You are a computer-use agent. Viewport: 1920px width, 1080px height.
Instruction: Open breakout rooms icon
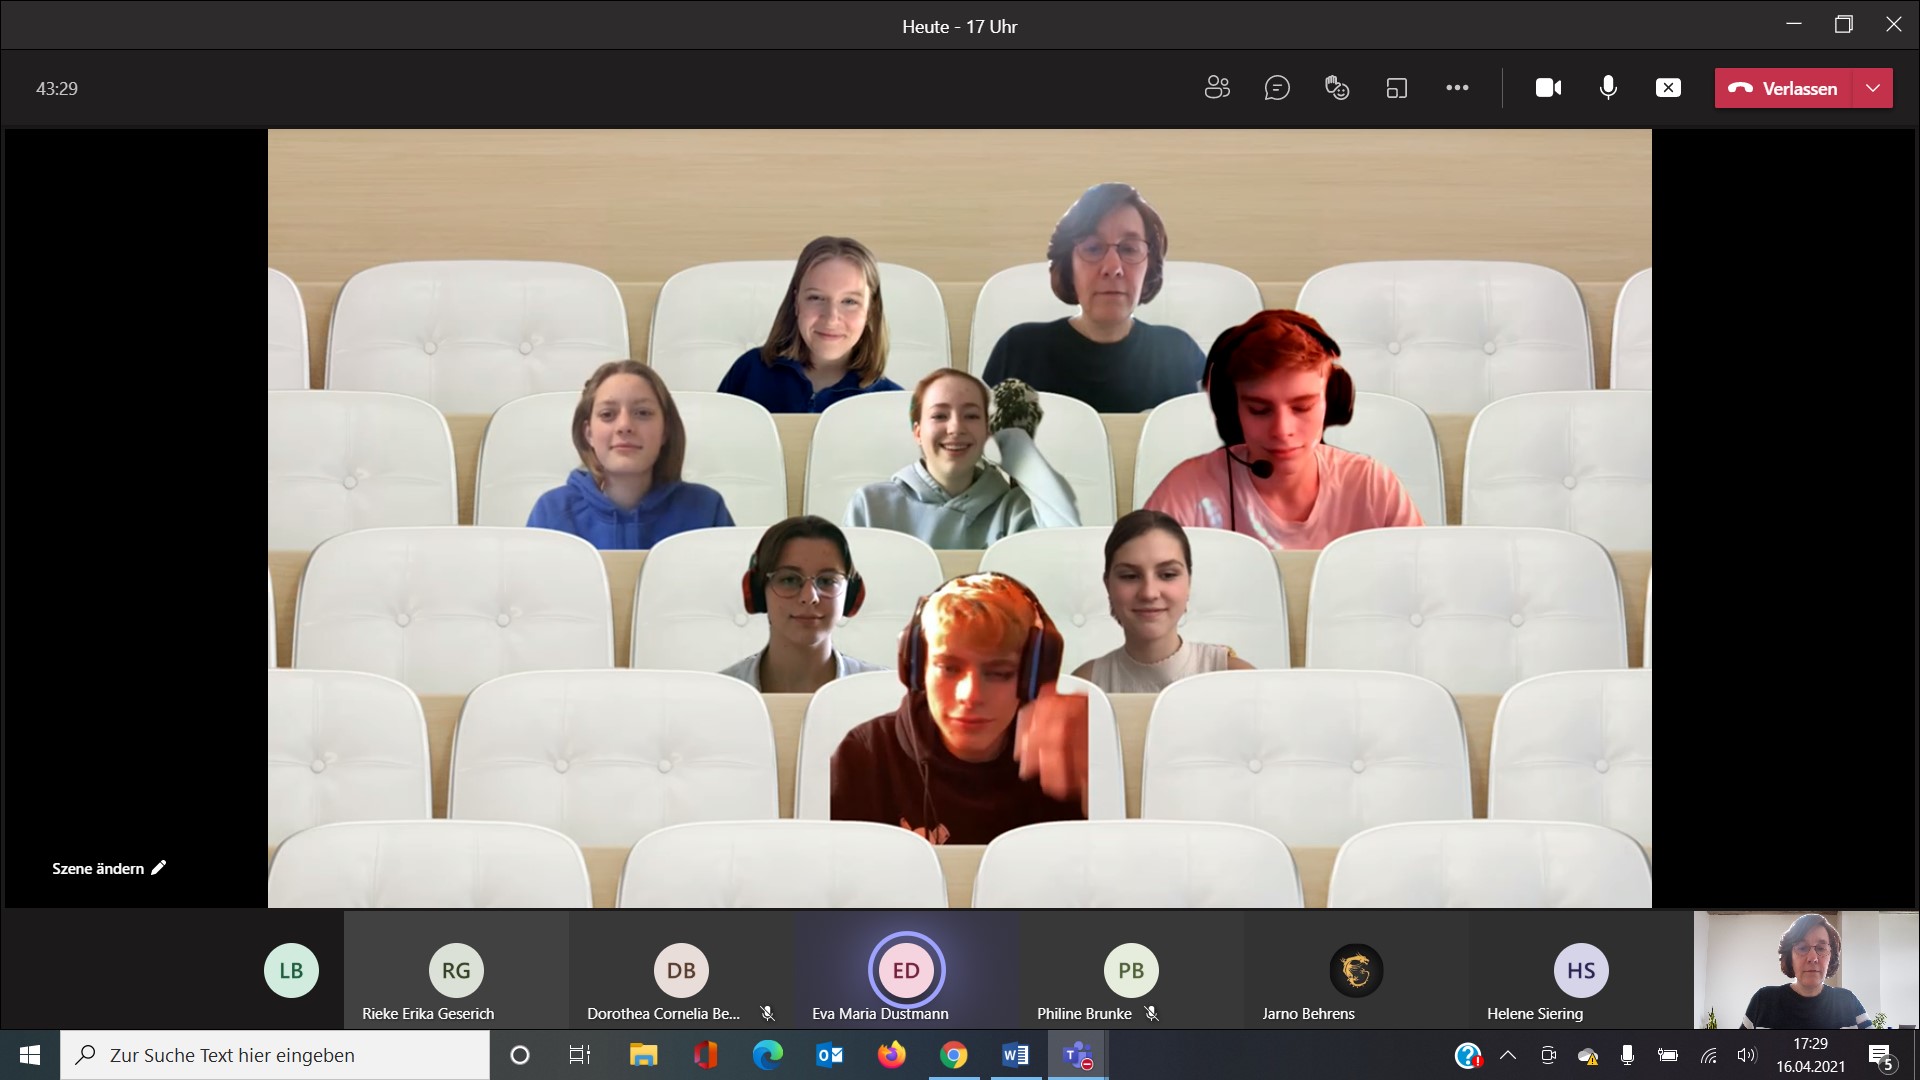[x=1397, y=88]
